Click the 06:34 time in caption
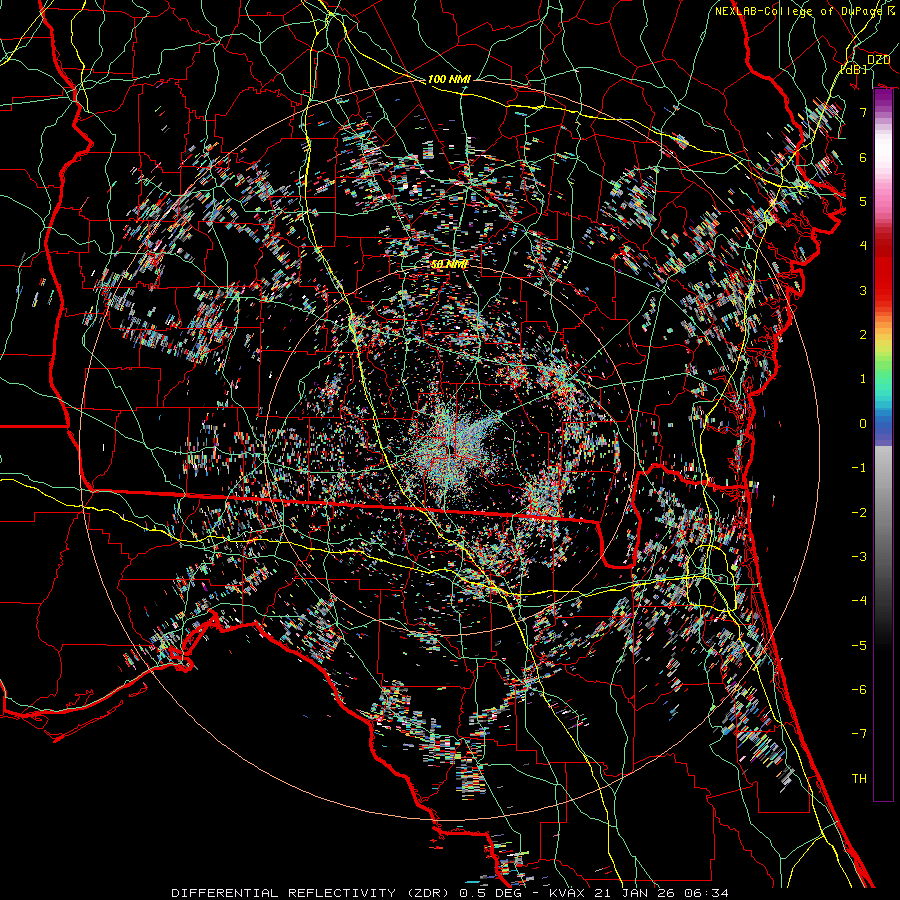Image resolution: width=900 pixels, height=900 pixels. tap(709, 893)
